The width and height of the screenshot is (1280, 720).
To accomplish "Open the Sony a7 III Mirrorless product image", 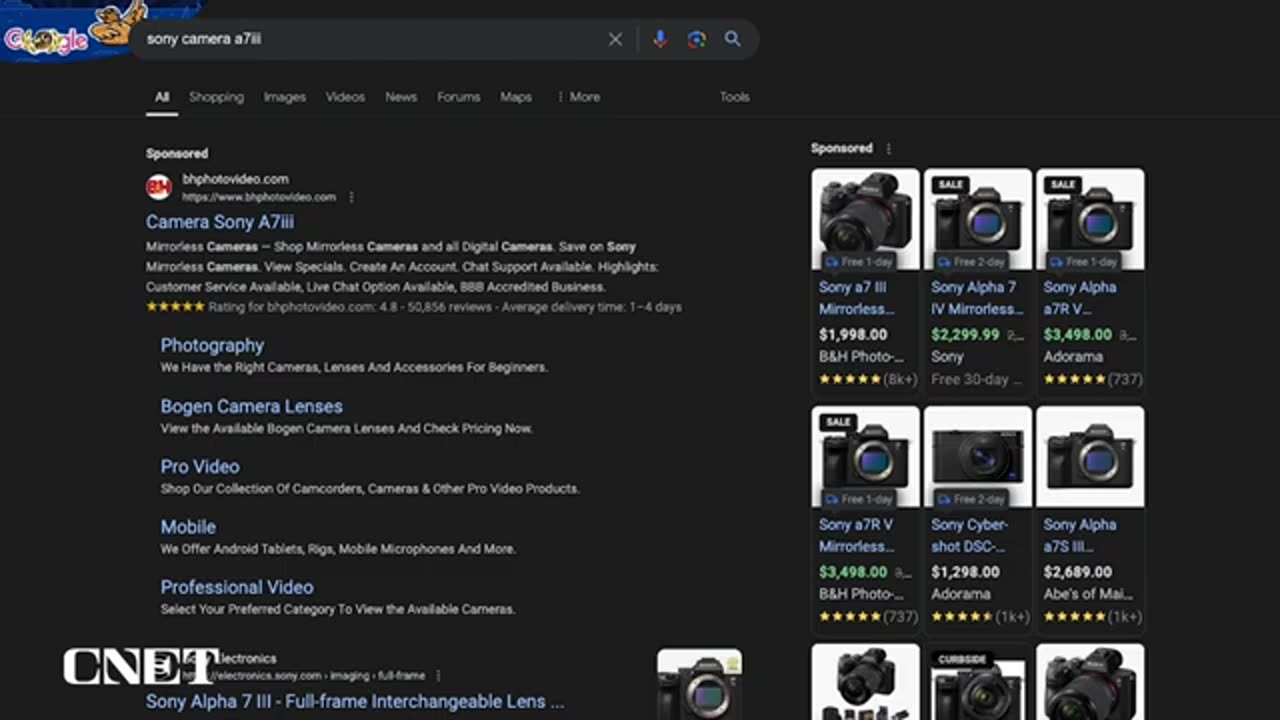I will pos(866,219).
